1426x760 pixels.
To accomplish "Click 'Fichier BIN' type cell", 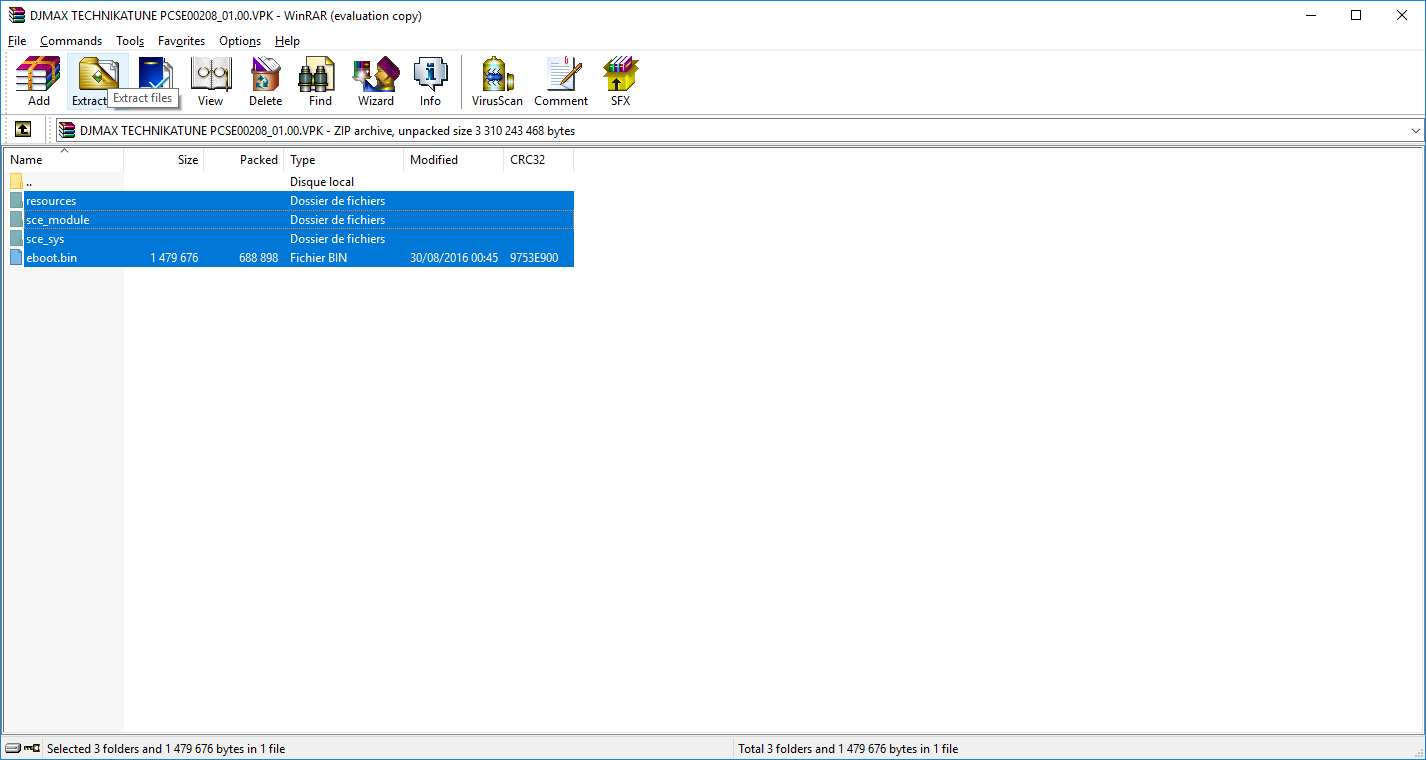I will click(x=318, y=258).
